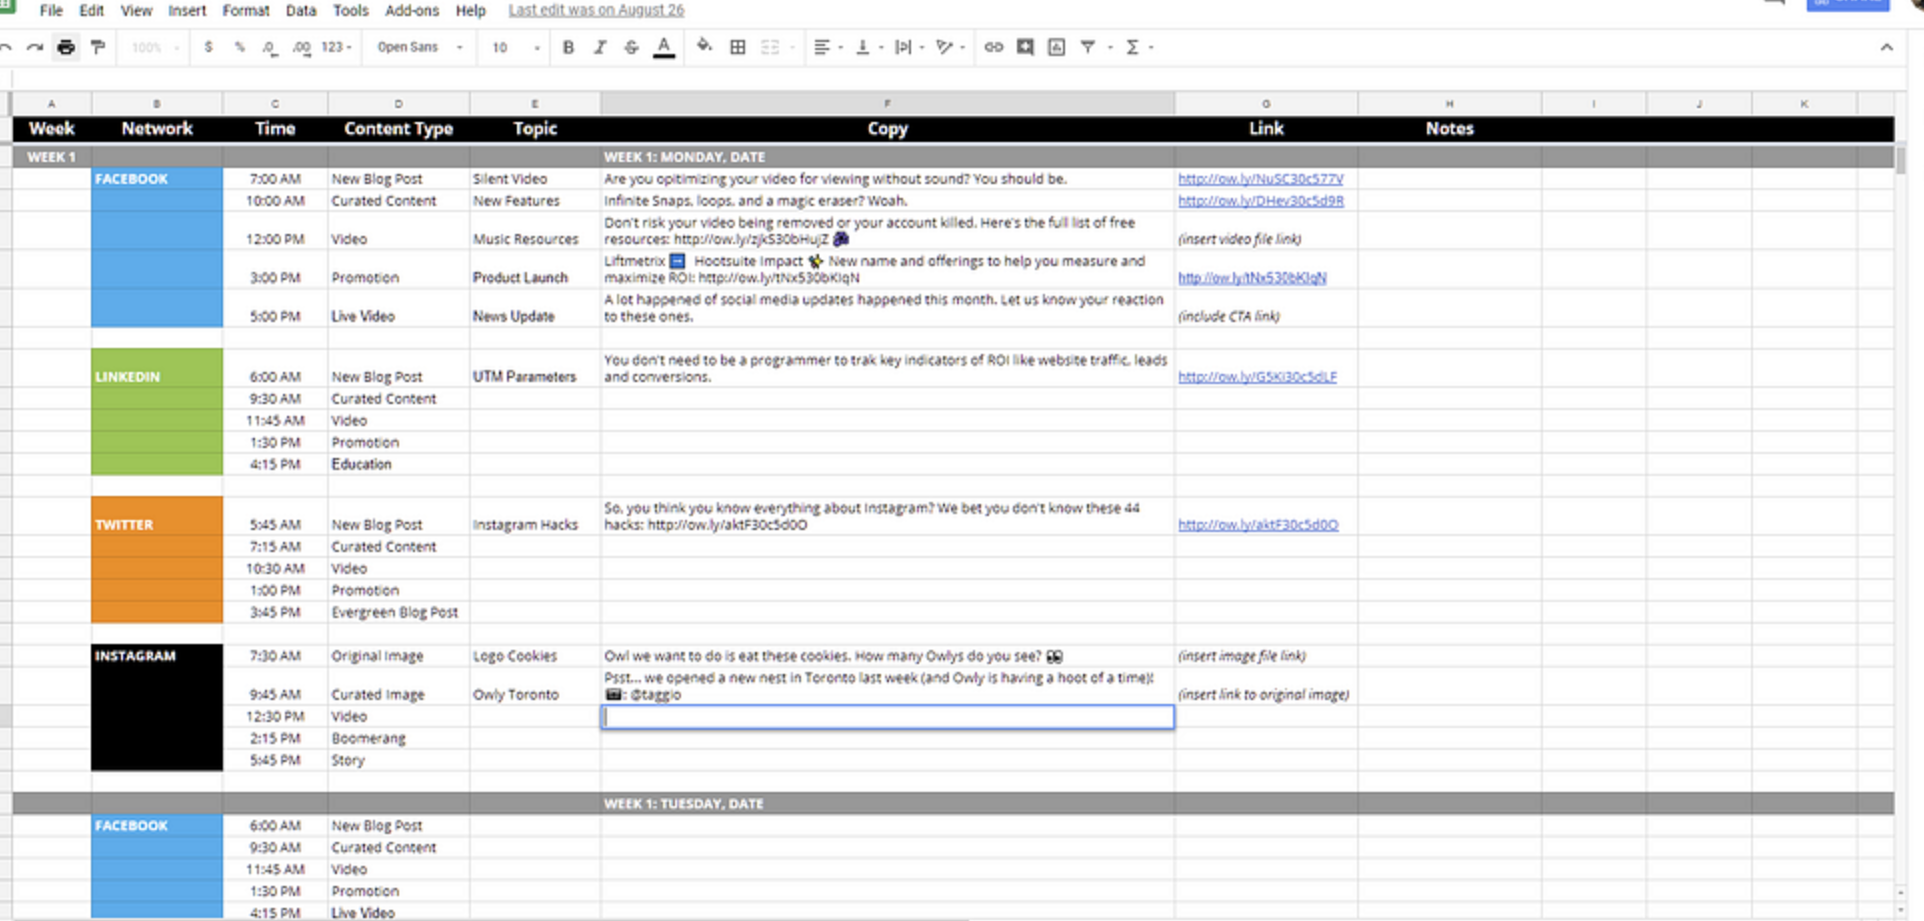Insert link with chain icon

pos(993,47)
